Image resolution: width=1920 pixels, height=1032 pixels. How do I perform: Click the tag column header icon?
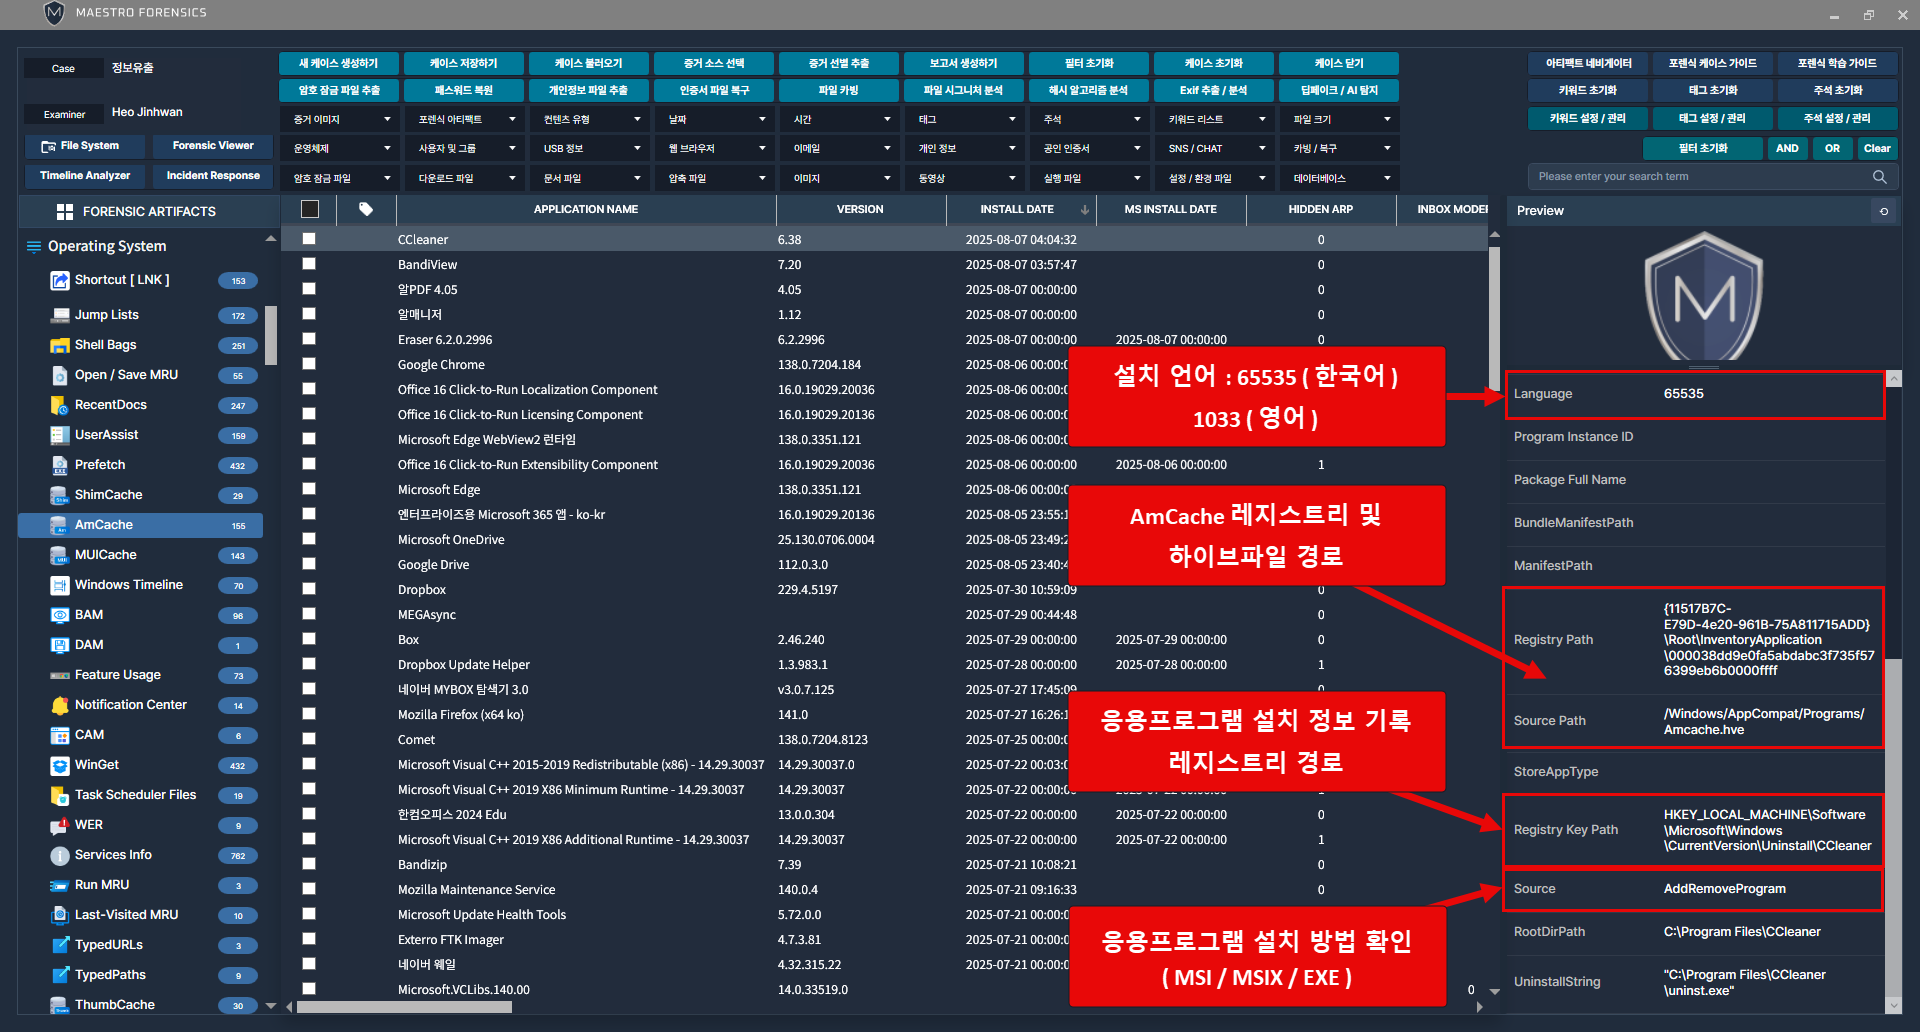coord(366,209)
